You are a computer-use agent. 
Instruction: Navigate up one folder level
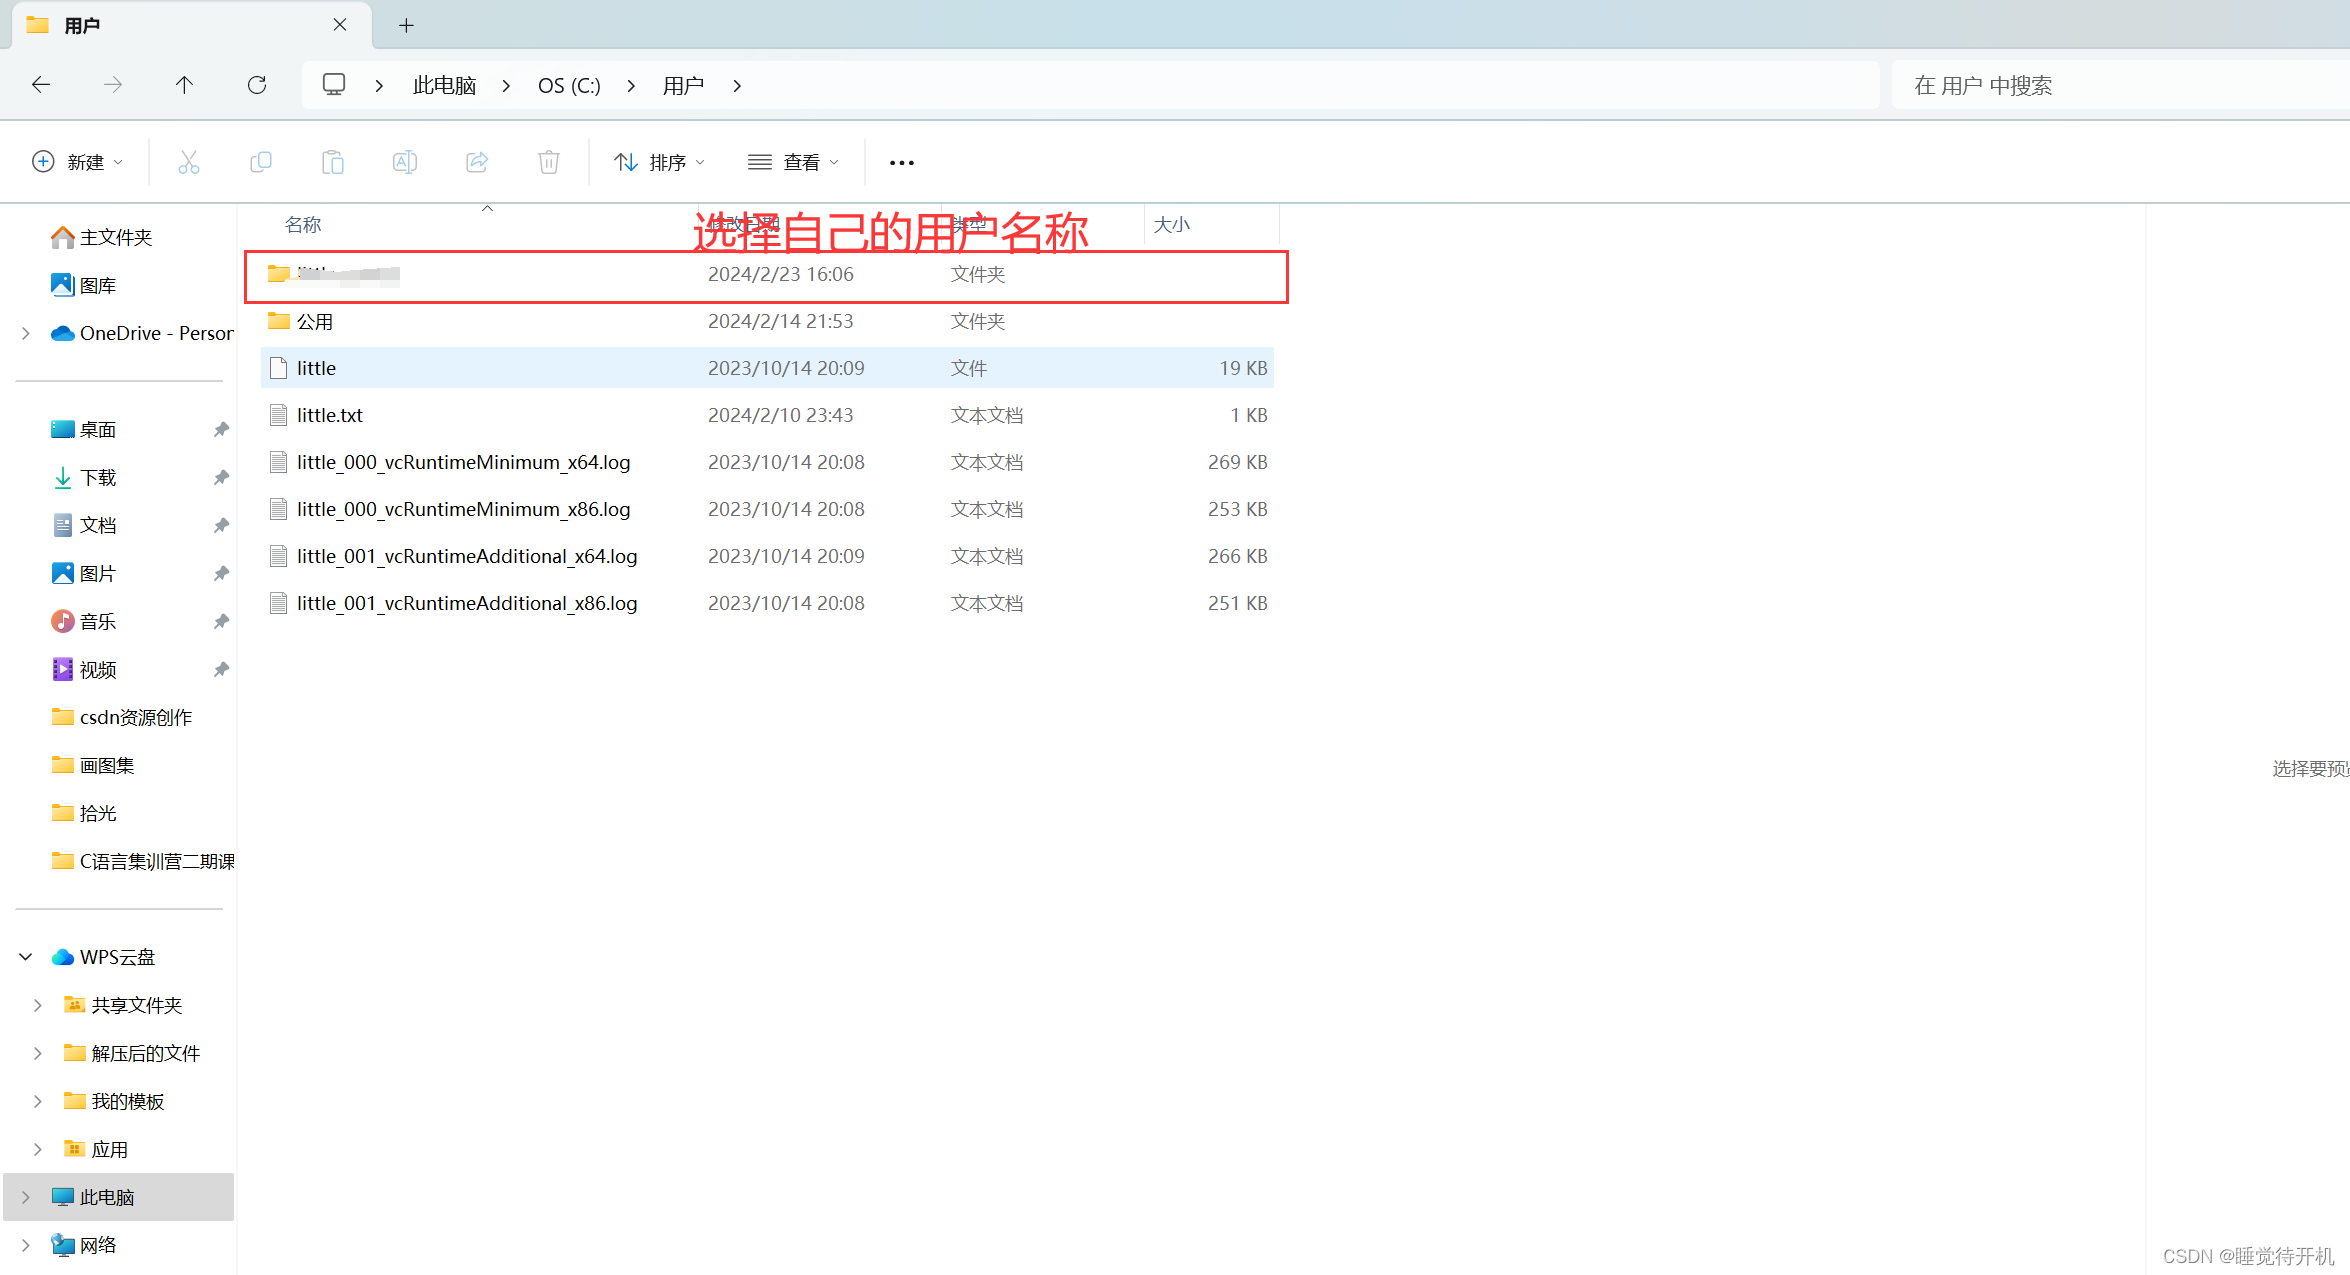tap(184, 85)
